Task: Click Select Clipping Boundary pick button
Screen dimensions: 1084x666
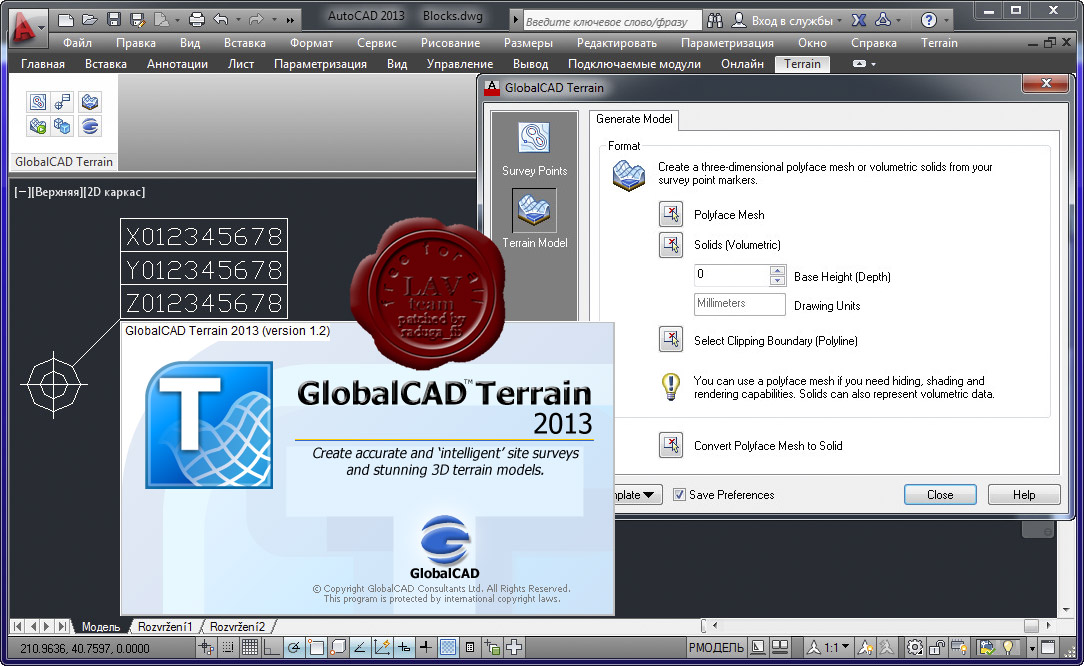Action: [671, 340]
